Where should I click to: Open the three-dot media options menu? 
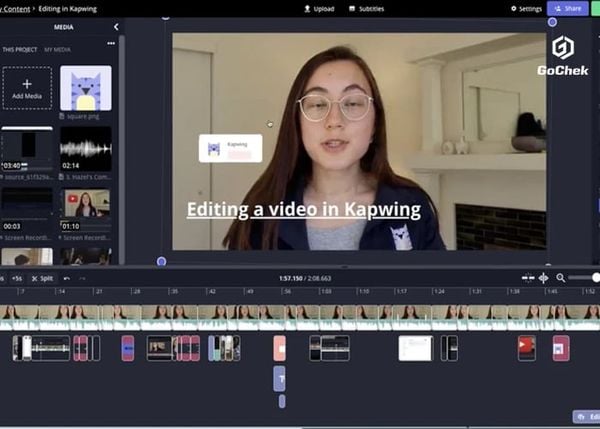click(x=111, y=43)
